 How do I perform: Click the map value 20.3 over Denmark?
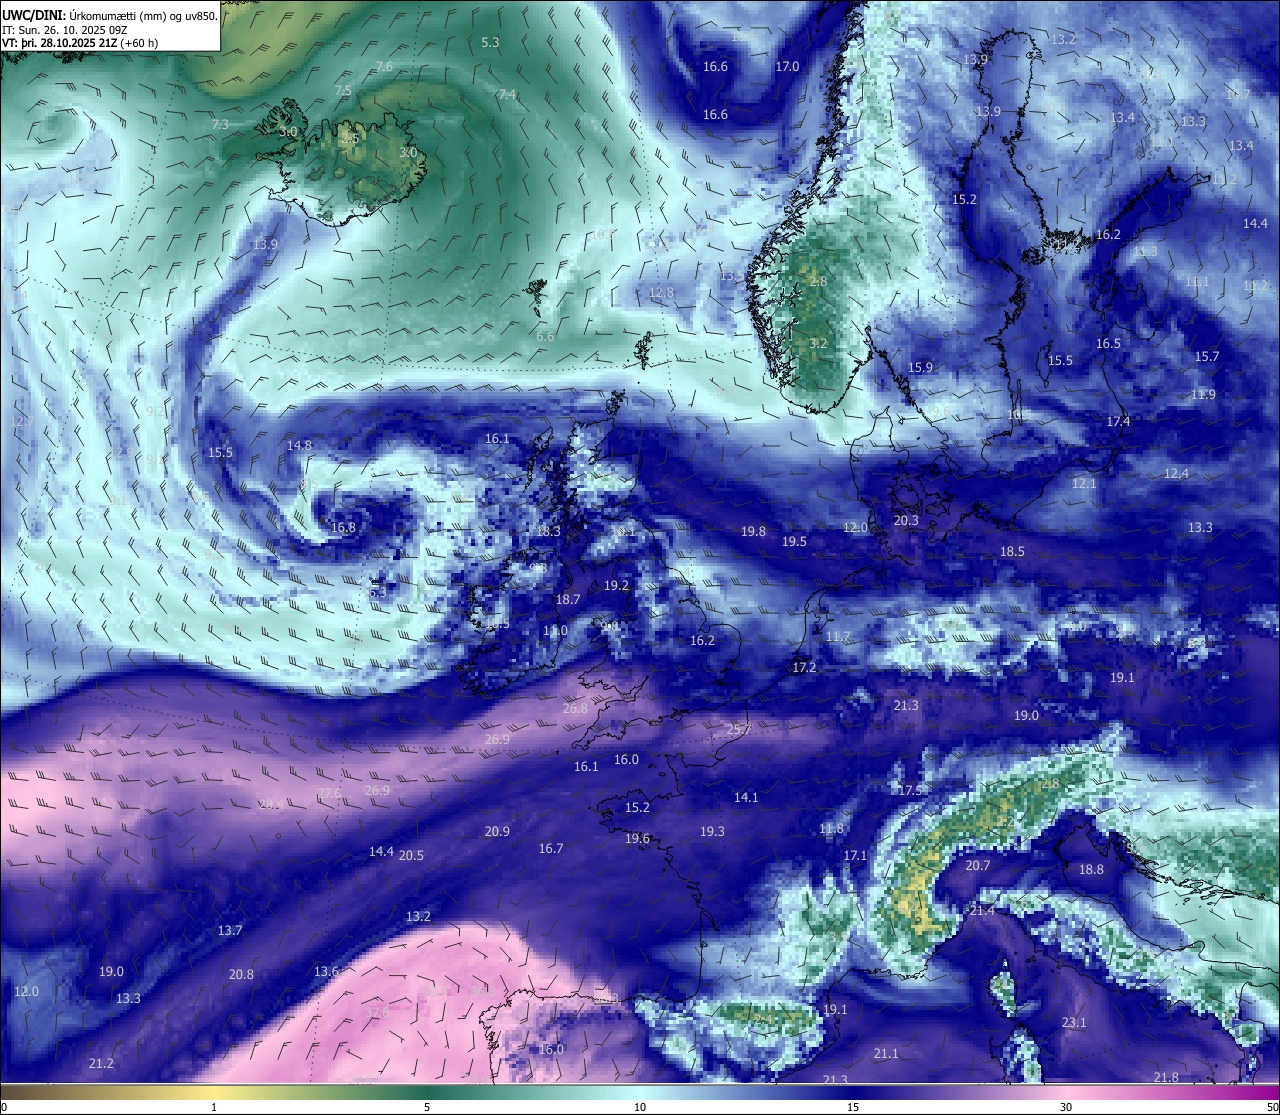click(x=906, y=520)
